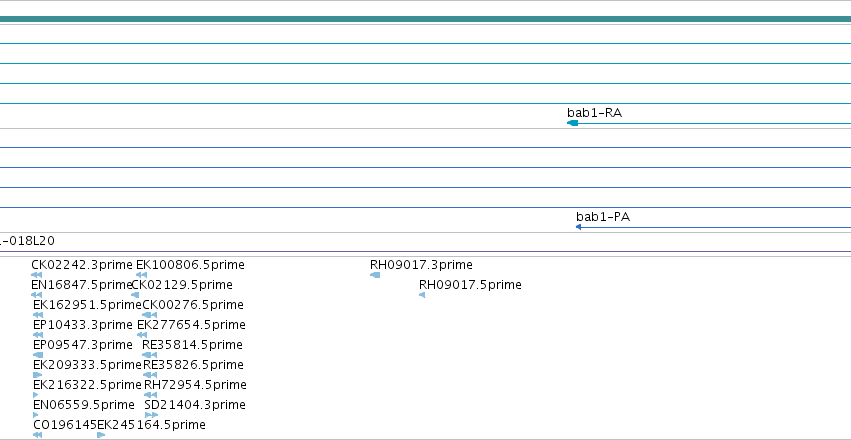The image size is (851, 440).
Task: Select double arrow glyph under SD21404.3prime
Action: pos(151,415)
